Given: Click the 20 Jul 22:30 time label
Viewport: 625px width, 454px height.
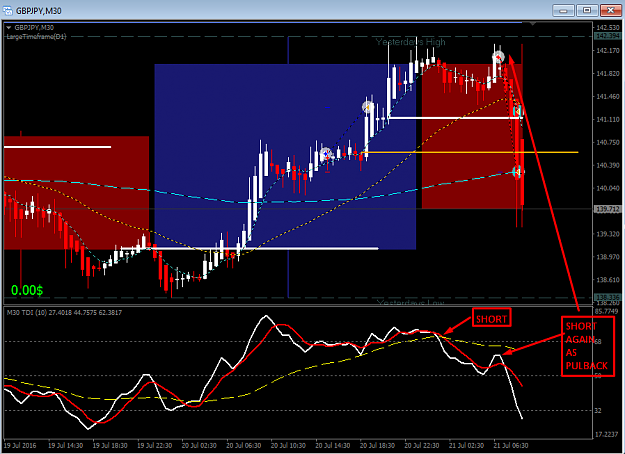Looking at the screenshot, I should (422, 445).
